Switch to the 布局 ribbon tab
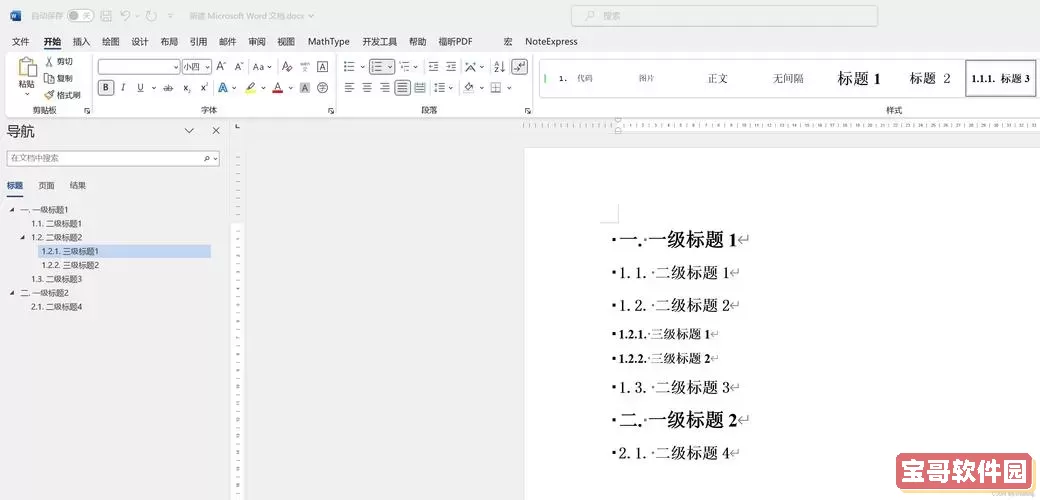 click(x=169, y=42)
